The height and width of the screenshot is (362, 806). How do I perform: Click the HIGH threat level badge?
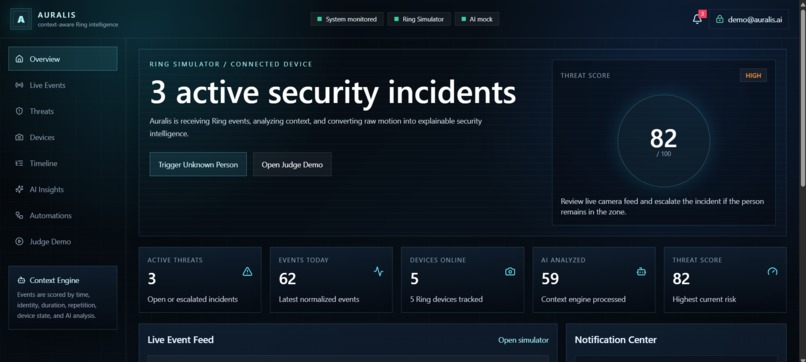tap(753, 76)
